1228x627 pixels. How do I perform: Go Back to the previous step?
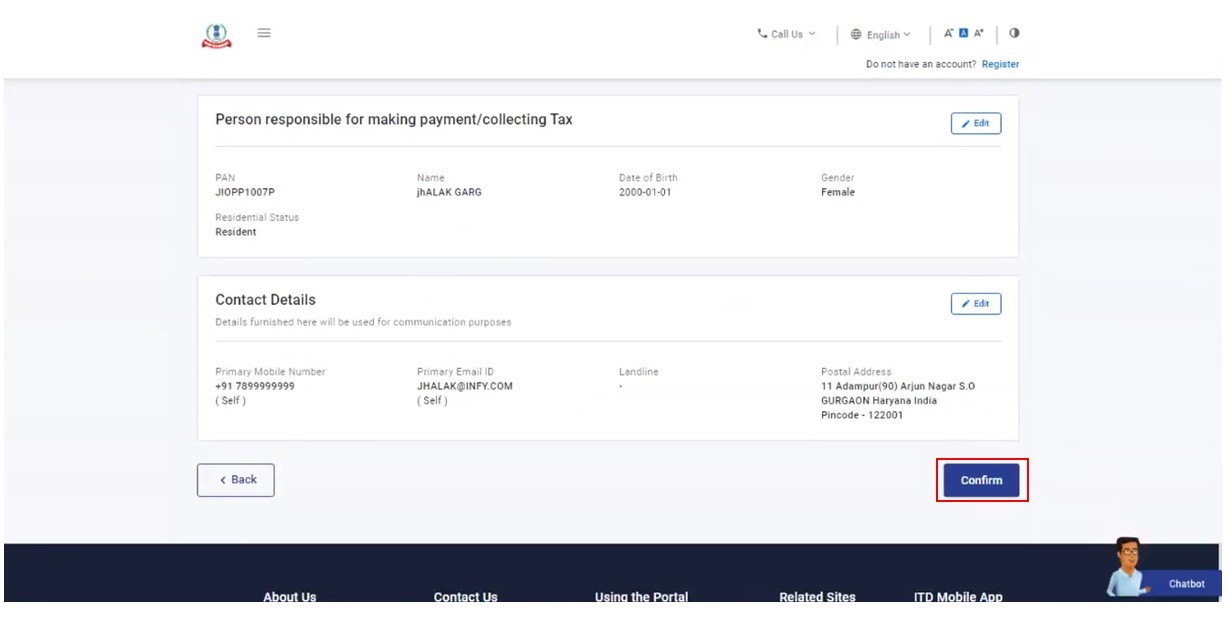236,480
